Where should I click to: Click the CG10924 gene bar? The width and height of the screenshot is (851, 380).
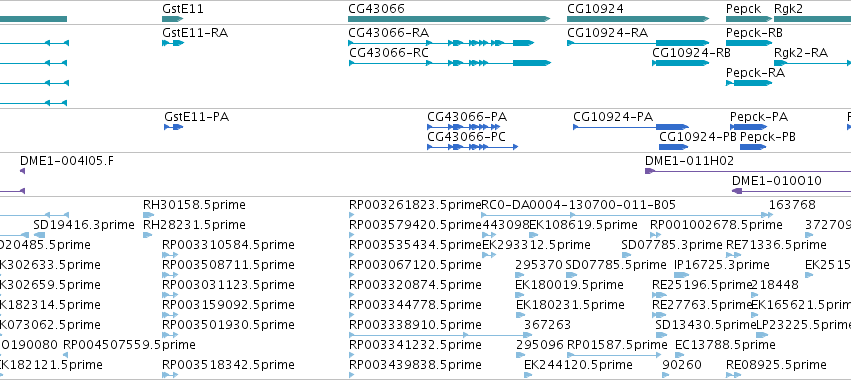pos(638,20)
